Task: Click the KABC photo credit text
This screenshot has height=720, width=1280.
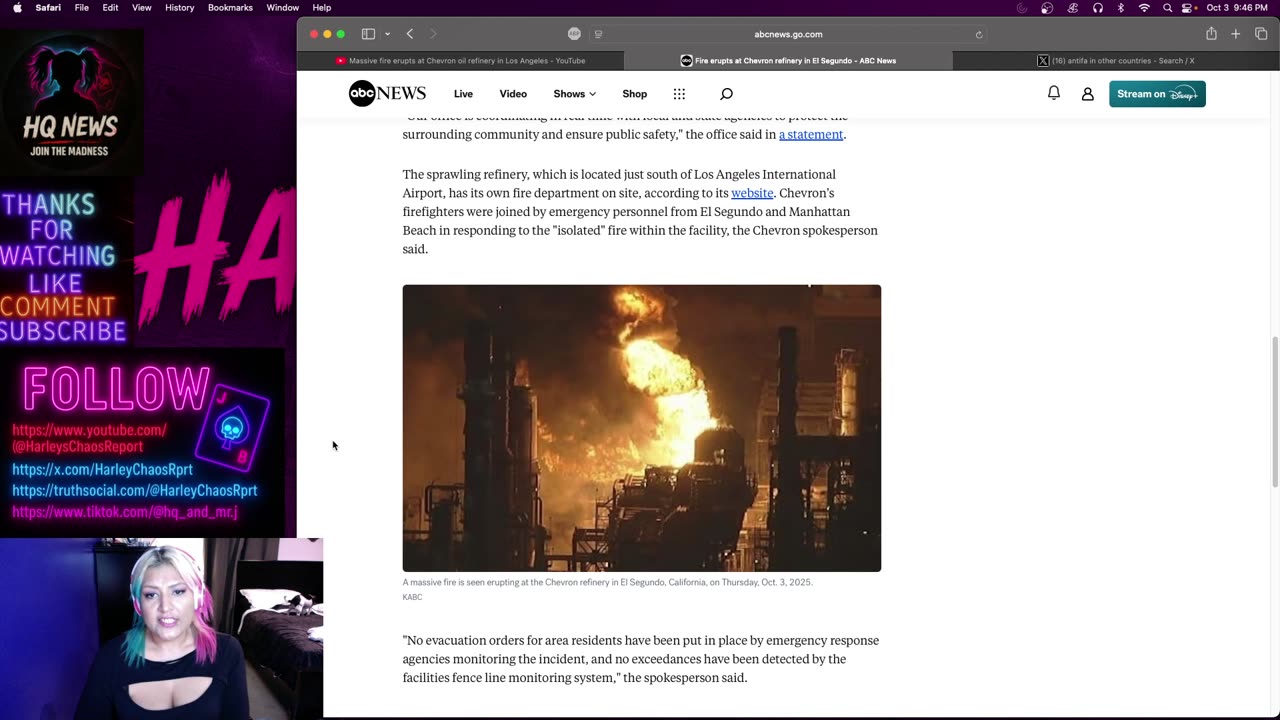Action: pyautogui.click(x=412, y=597)
